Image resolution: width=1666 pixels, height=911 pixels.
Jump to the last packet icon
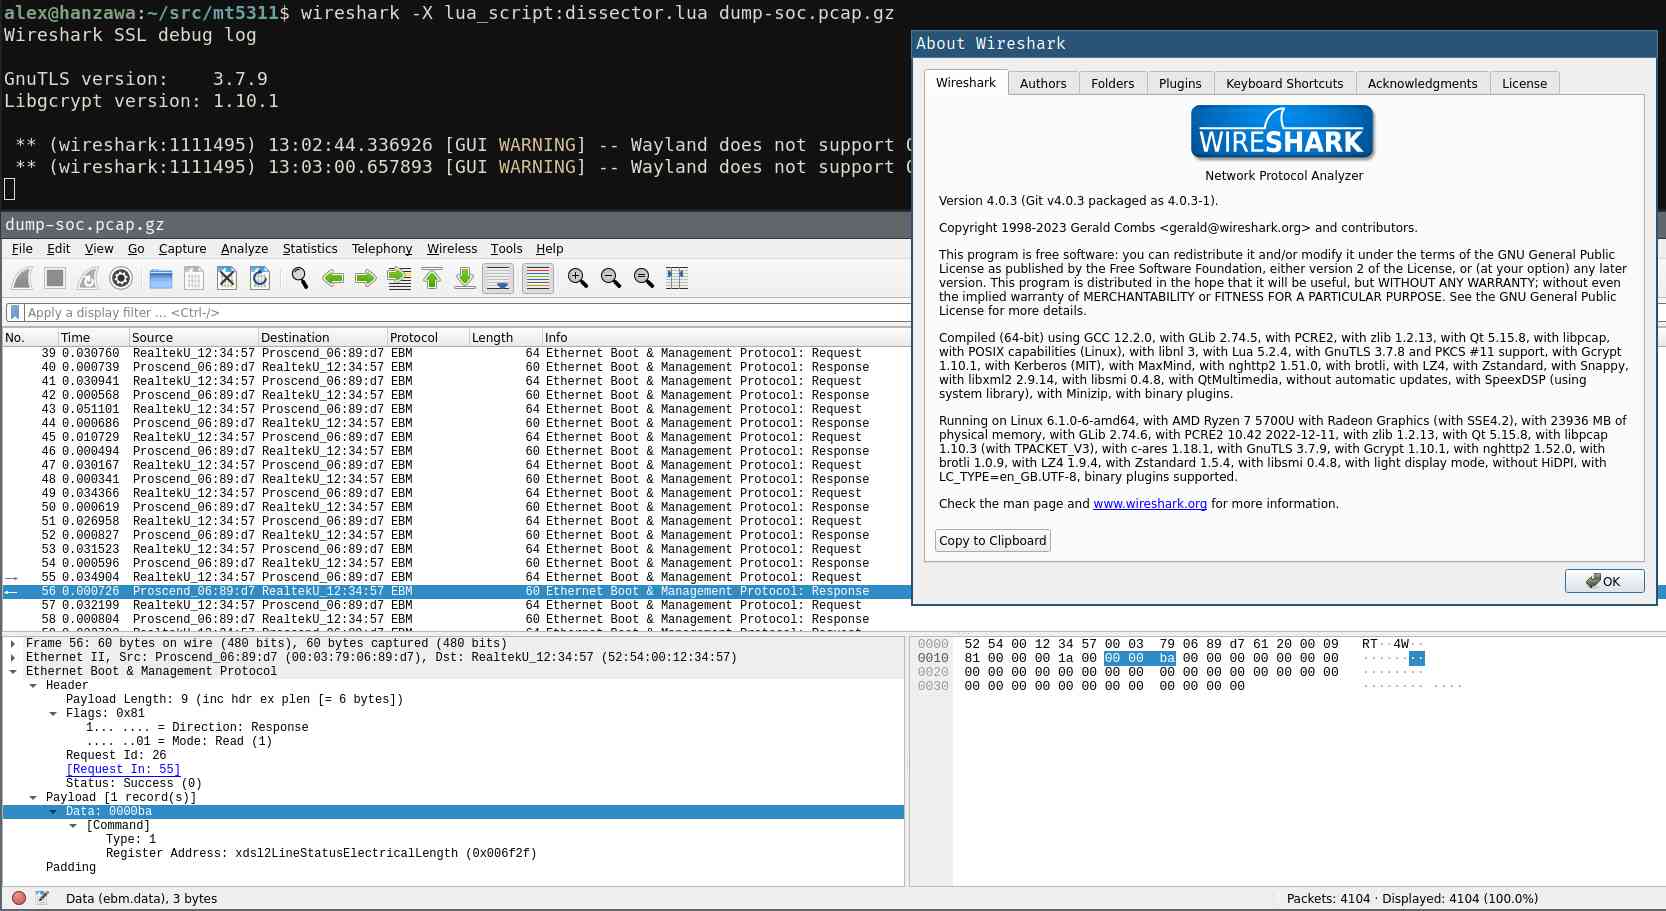[465, 278]
